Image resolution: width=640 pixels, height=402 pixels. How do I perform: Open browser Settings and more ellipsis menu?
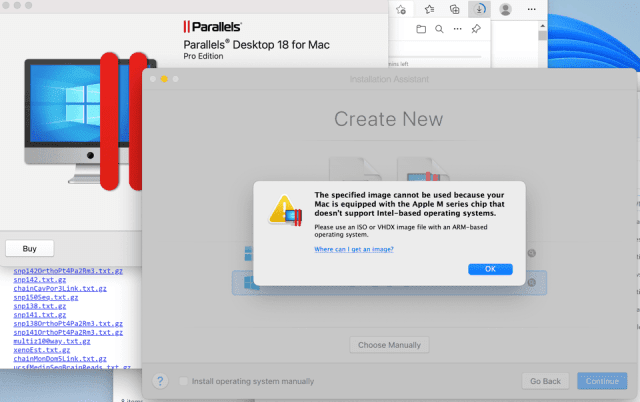click(x=532, y=9)
